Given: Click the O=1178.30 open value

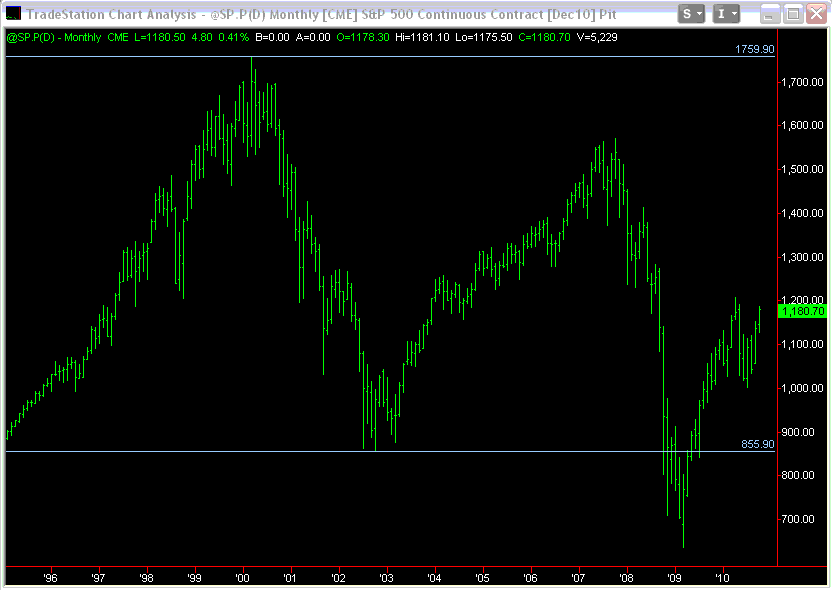Looking at the screenshot, I should (x=363, y=37).
